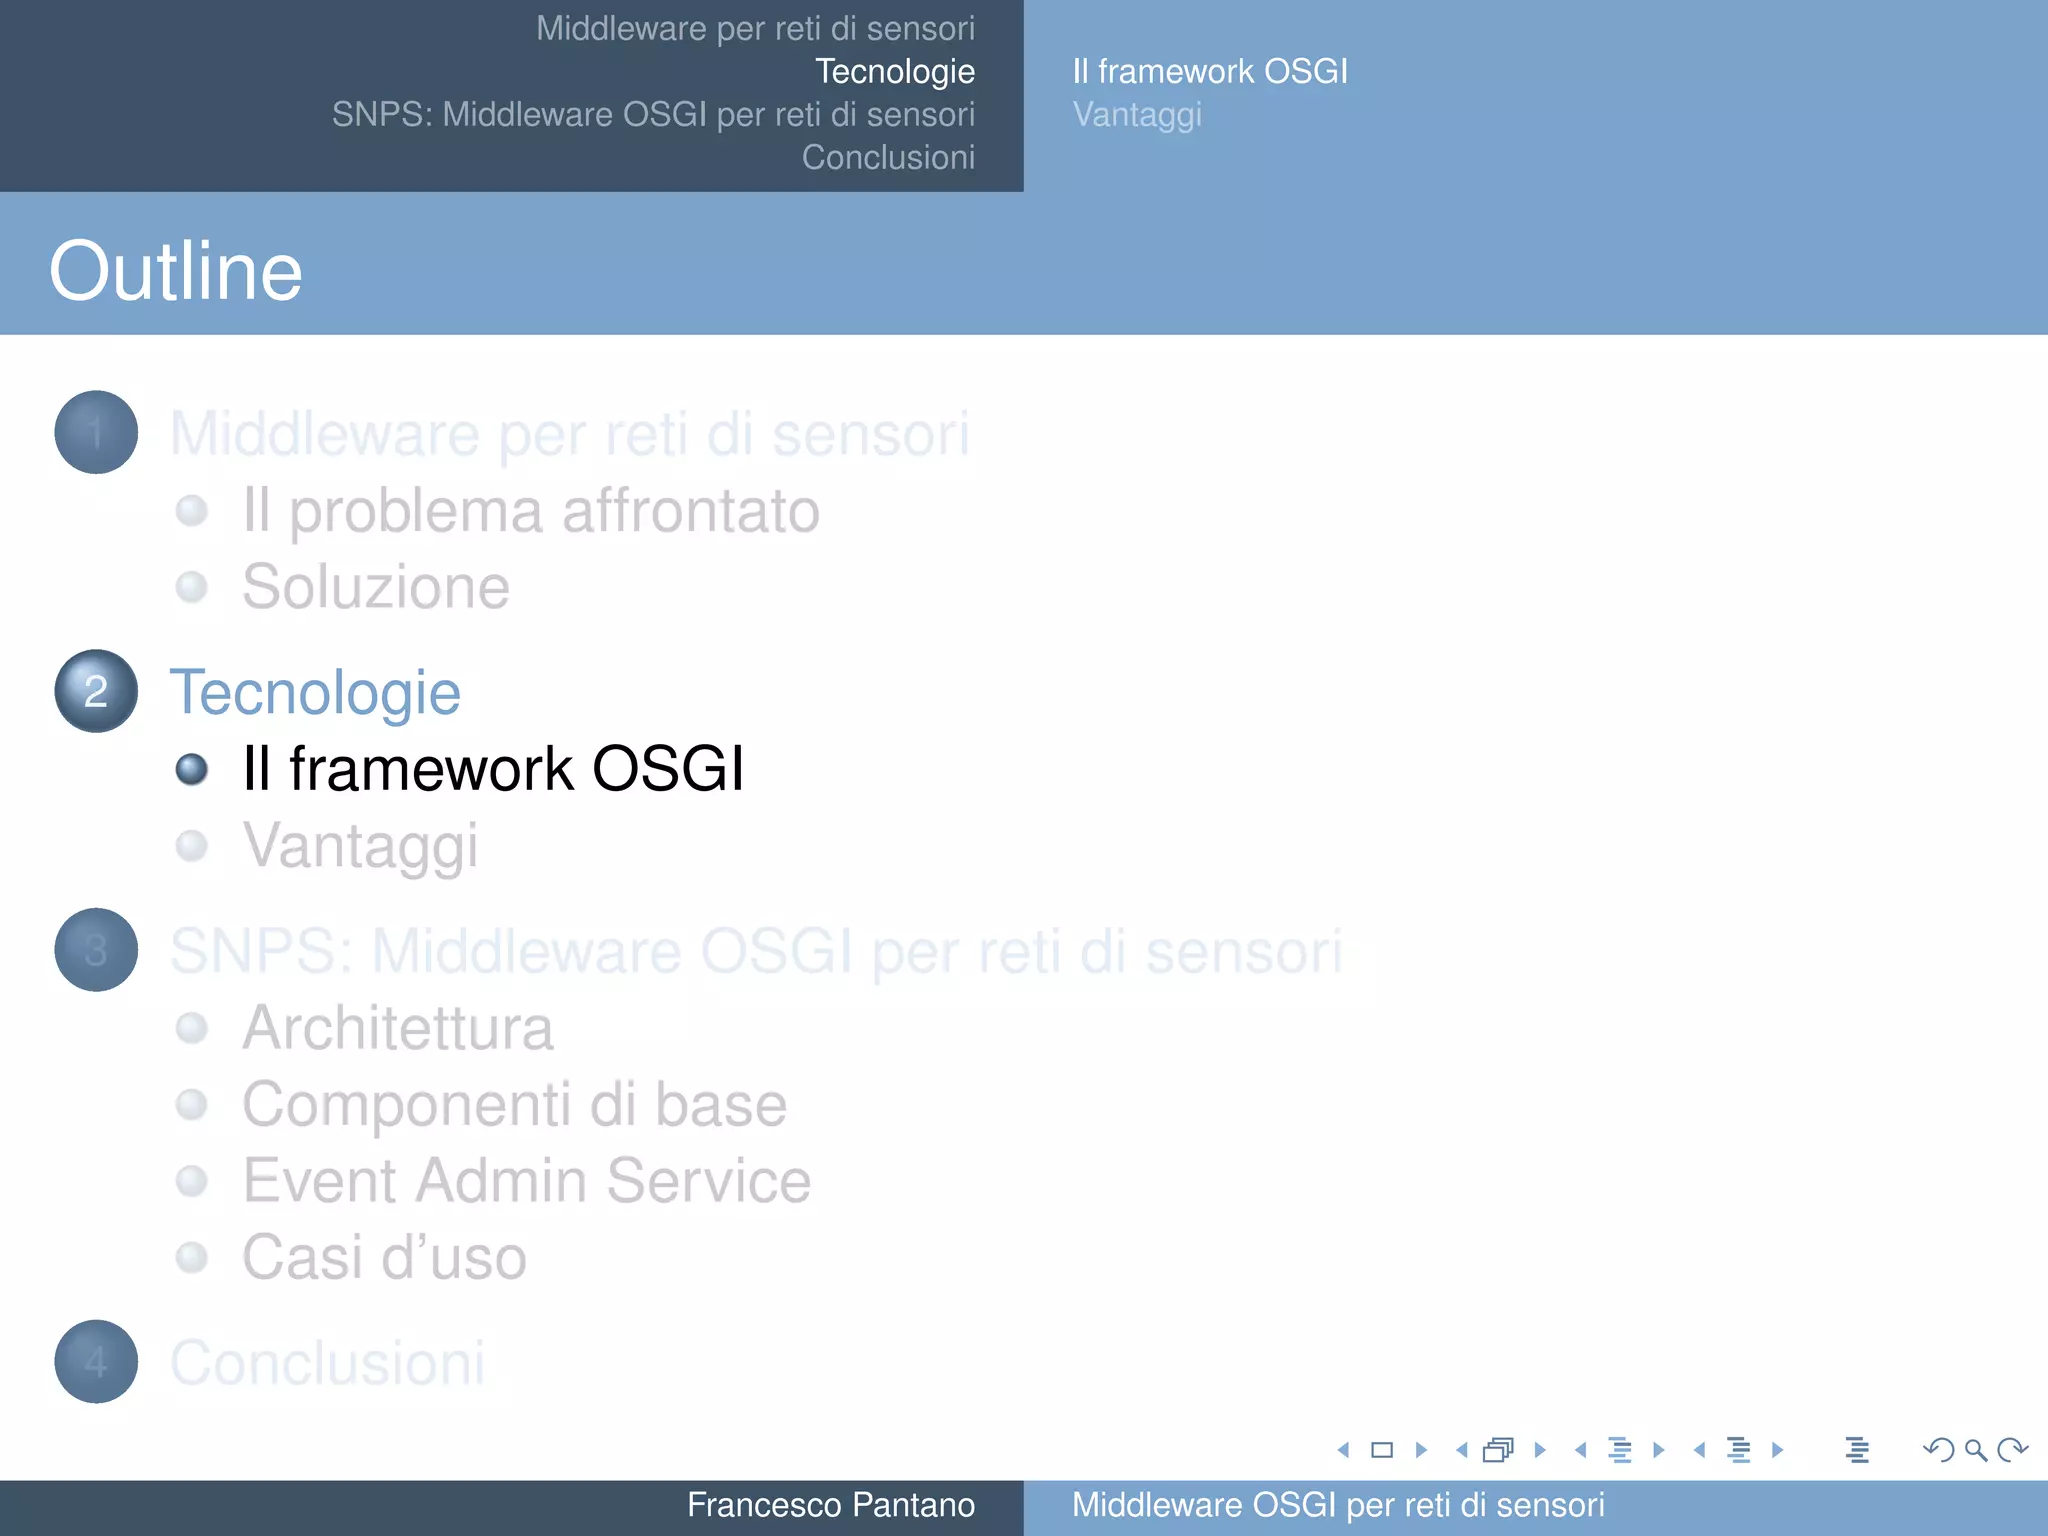The image size is (2048, 1536).
Task: Click numbered ball 4 beside Conclusioni
Action: coord(96,1361)
